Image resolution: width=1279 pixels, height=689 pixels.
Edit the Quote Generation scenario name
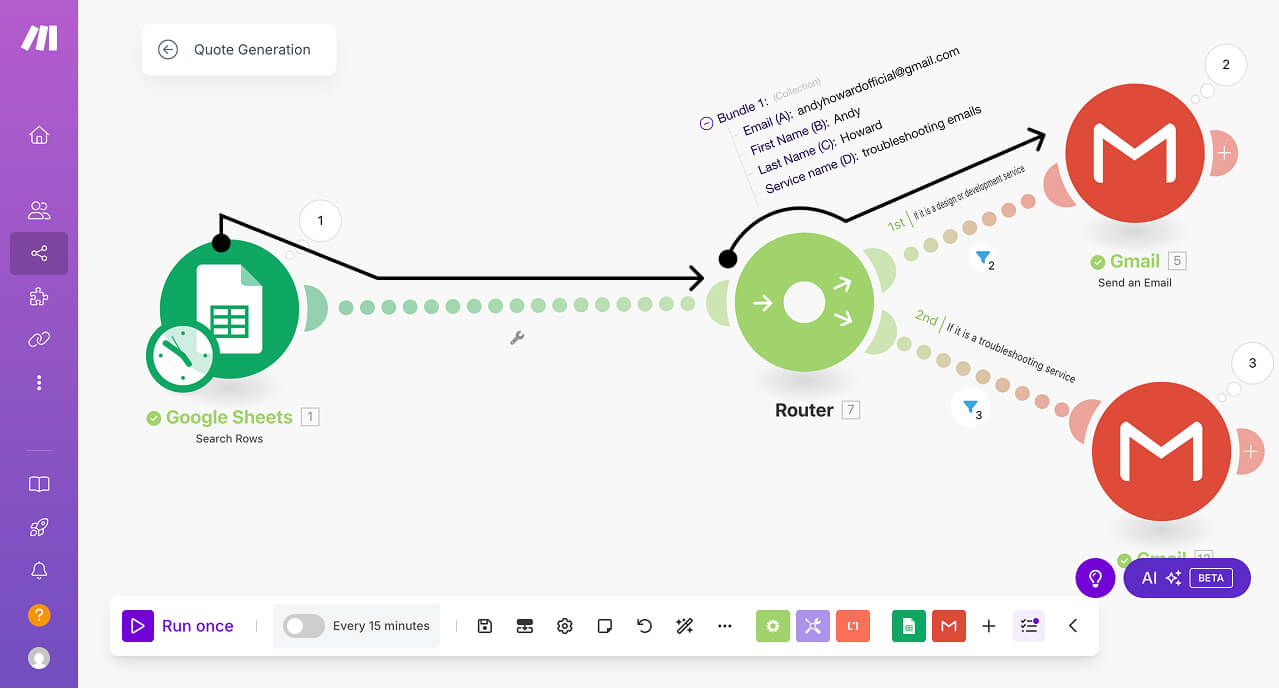pyautogui.click(x=252, y=49)
